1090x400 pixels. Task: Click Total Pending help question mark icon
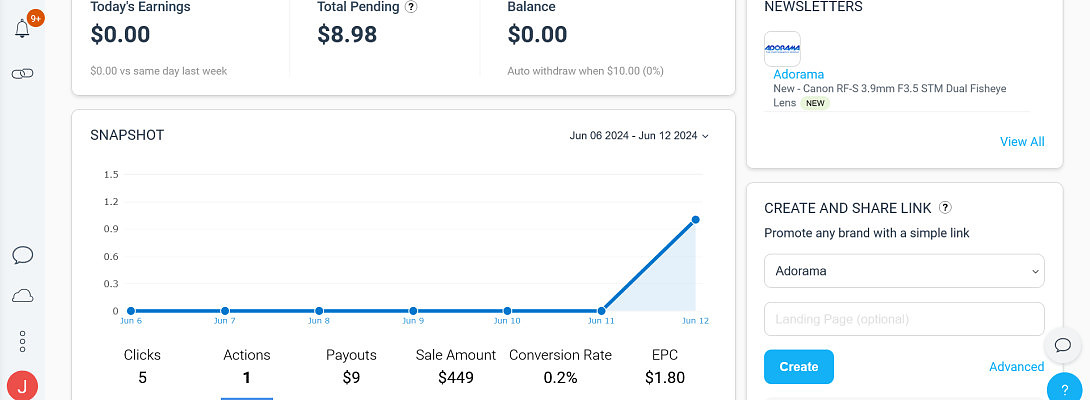(411, 7)
